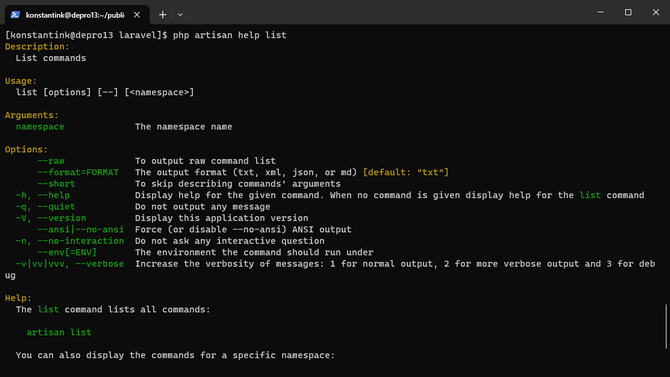
Task: Click the '--verbose' option text
Action: (x=100, y=264)
